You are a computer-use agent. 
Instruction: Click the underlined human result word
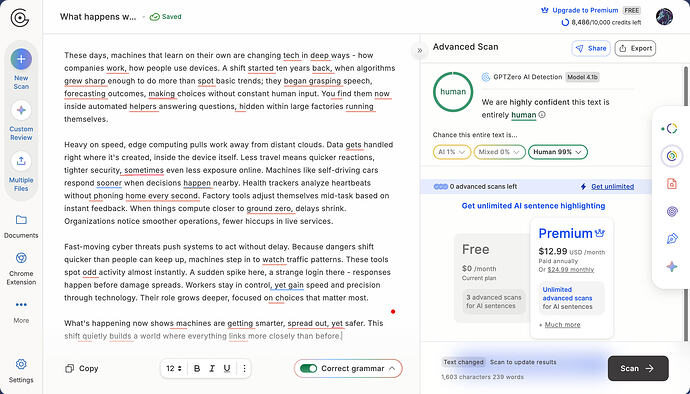point(523,115)
